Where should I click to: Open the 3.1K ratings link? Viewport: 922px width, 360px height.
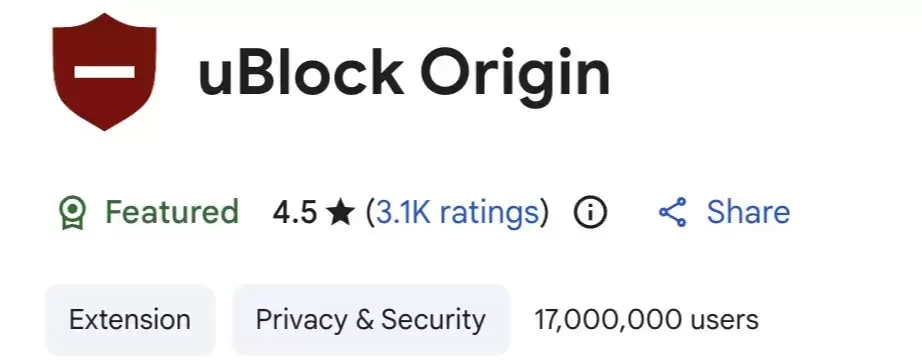[x=457, y=212]
